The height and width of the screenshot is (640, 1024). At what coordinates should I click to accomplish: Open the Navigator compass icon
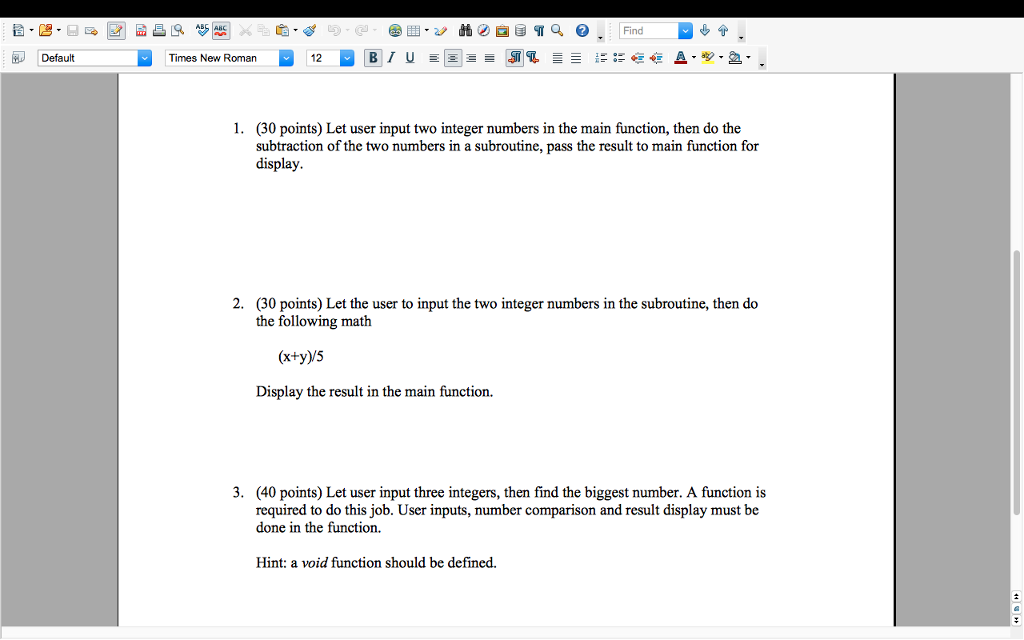(483, 31)
